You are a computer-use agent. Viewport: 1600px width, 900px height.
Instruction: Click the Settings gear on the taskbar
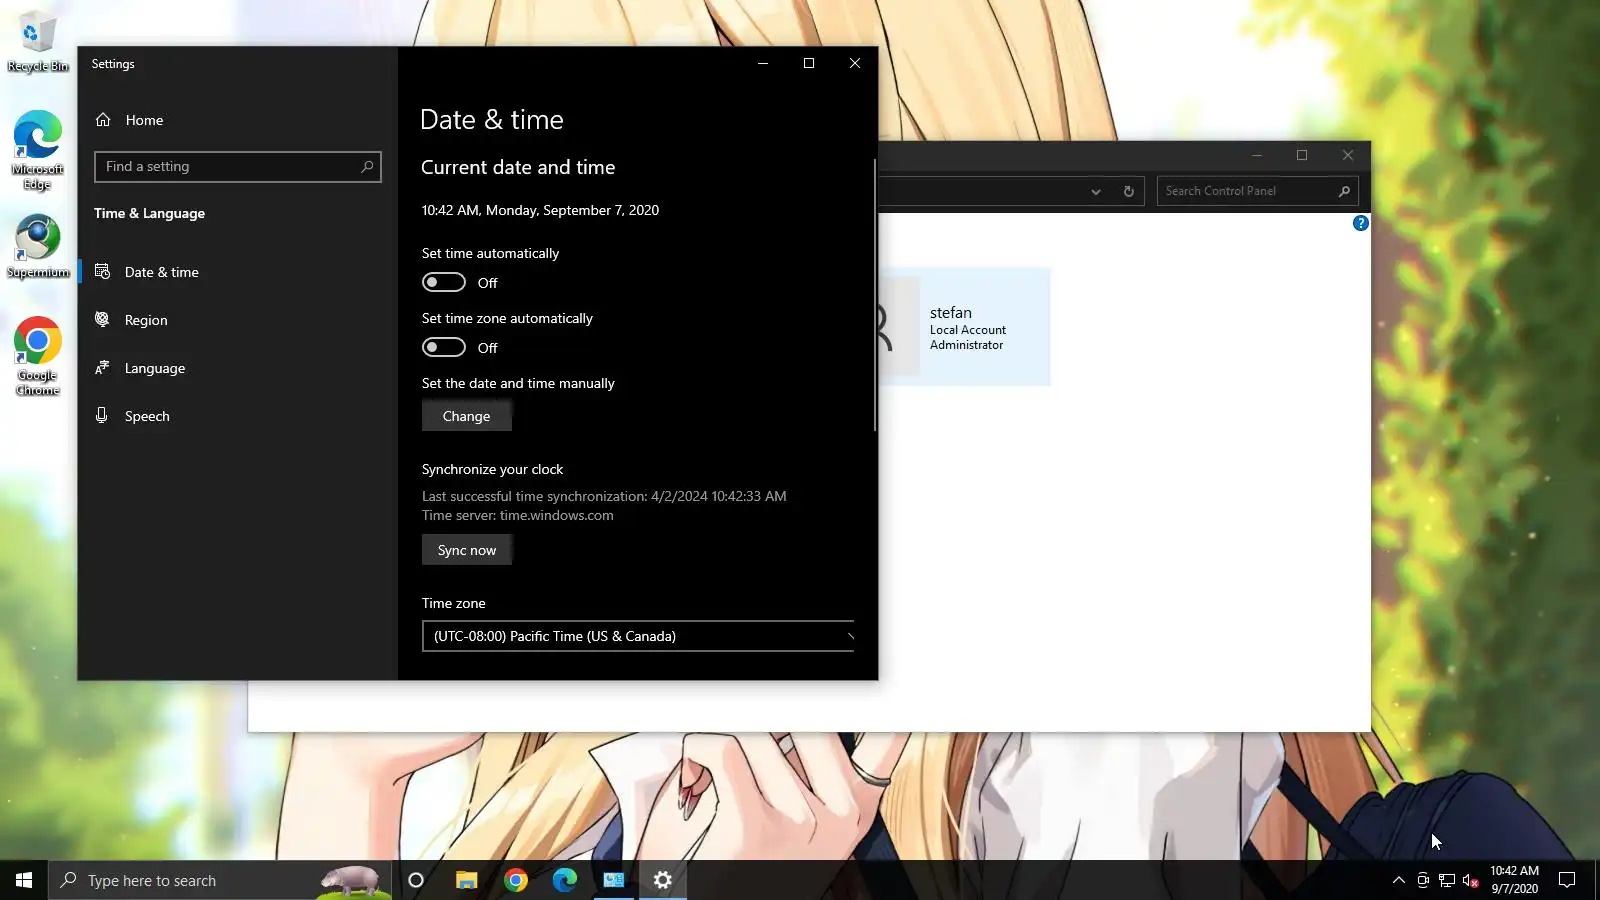(663, 880)
